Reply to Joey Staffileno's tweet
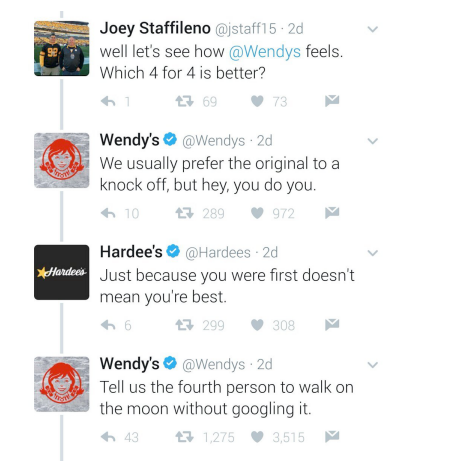Screen dimensions: 454x462 pos(108,101)
